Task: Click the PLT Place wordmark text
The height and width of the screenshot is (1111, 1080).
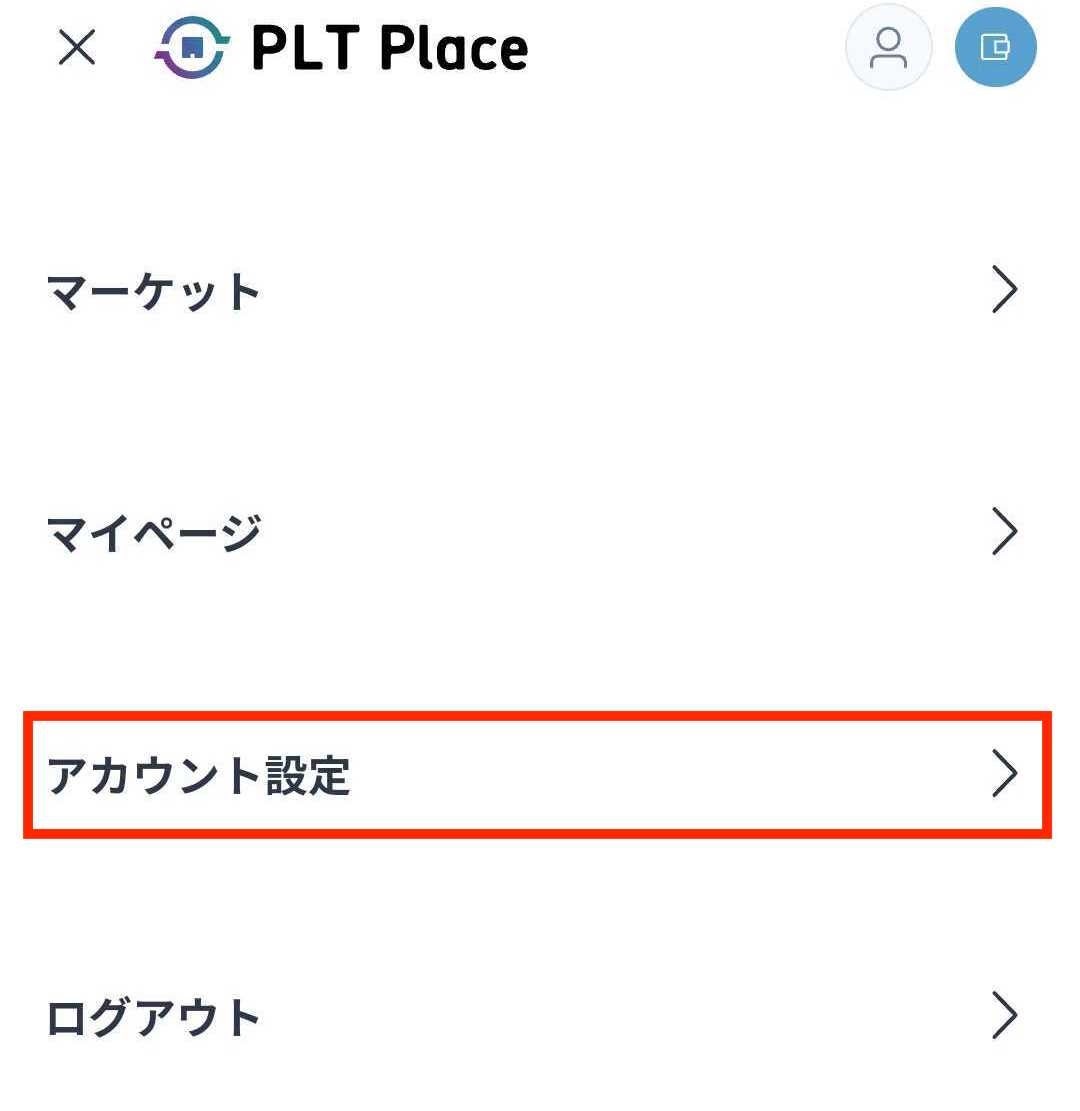Action: point(390,48)
